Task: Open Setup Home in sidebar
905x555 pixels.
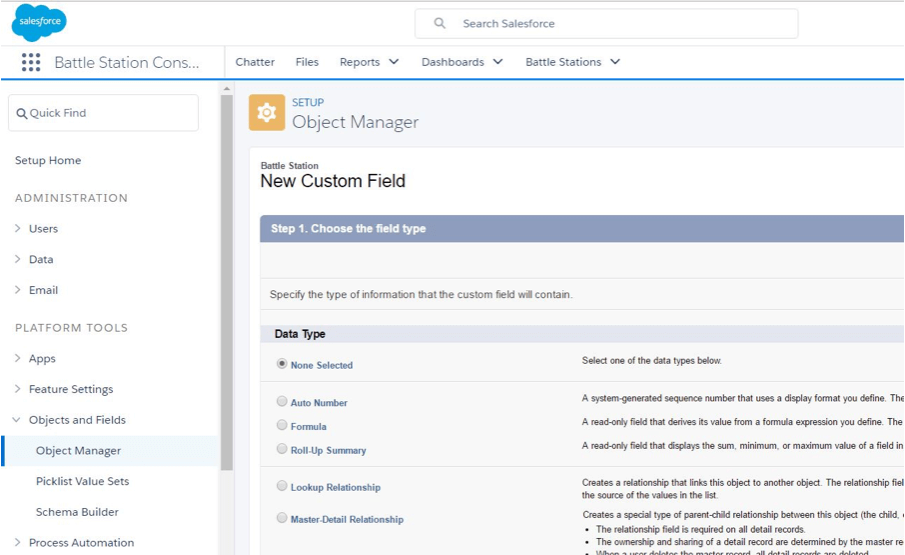Action: (x=48, y=160)
